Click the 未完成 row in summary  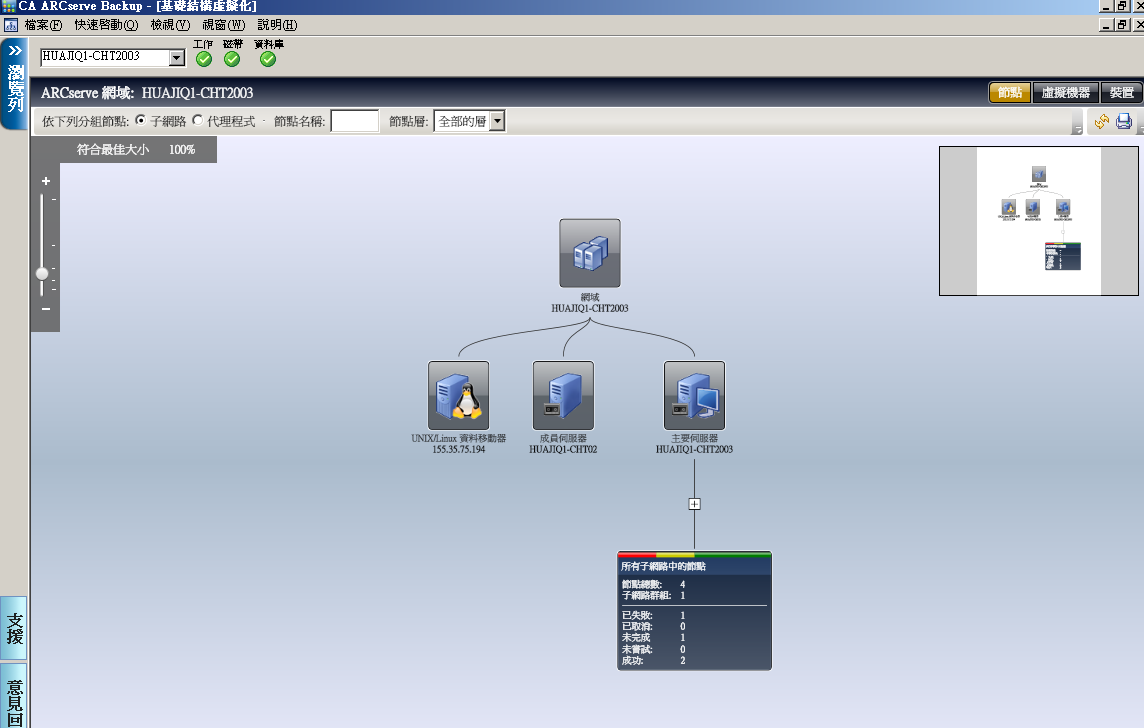[654, 638]
